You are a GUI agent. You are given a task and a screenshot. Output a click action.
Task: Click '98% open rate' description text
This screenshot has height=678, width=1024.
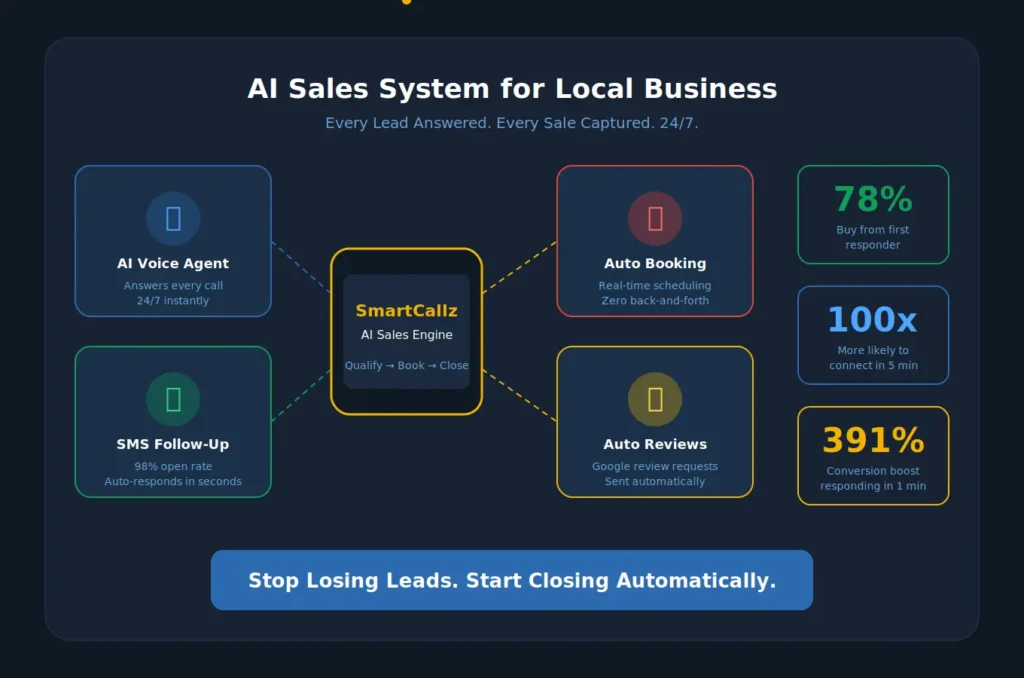pos(173,466)
